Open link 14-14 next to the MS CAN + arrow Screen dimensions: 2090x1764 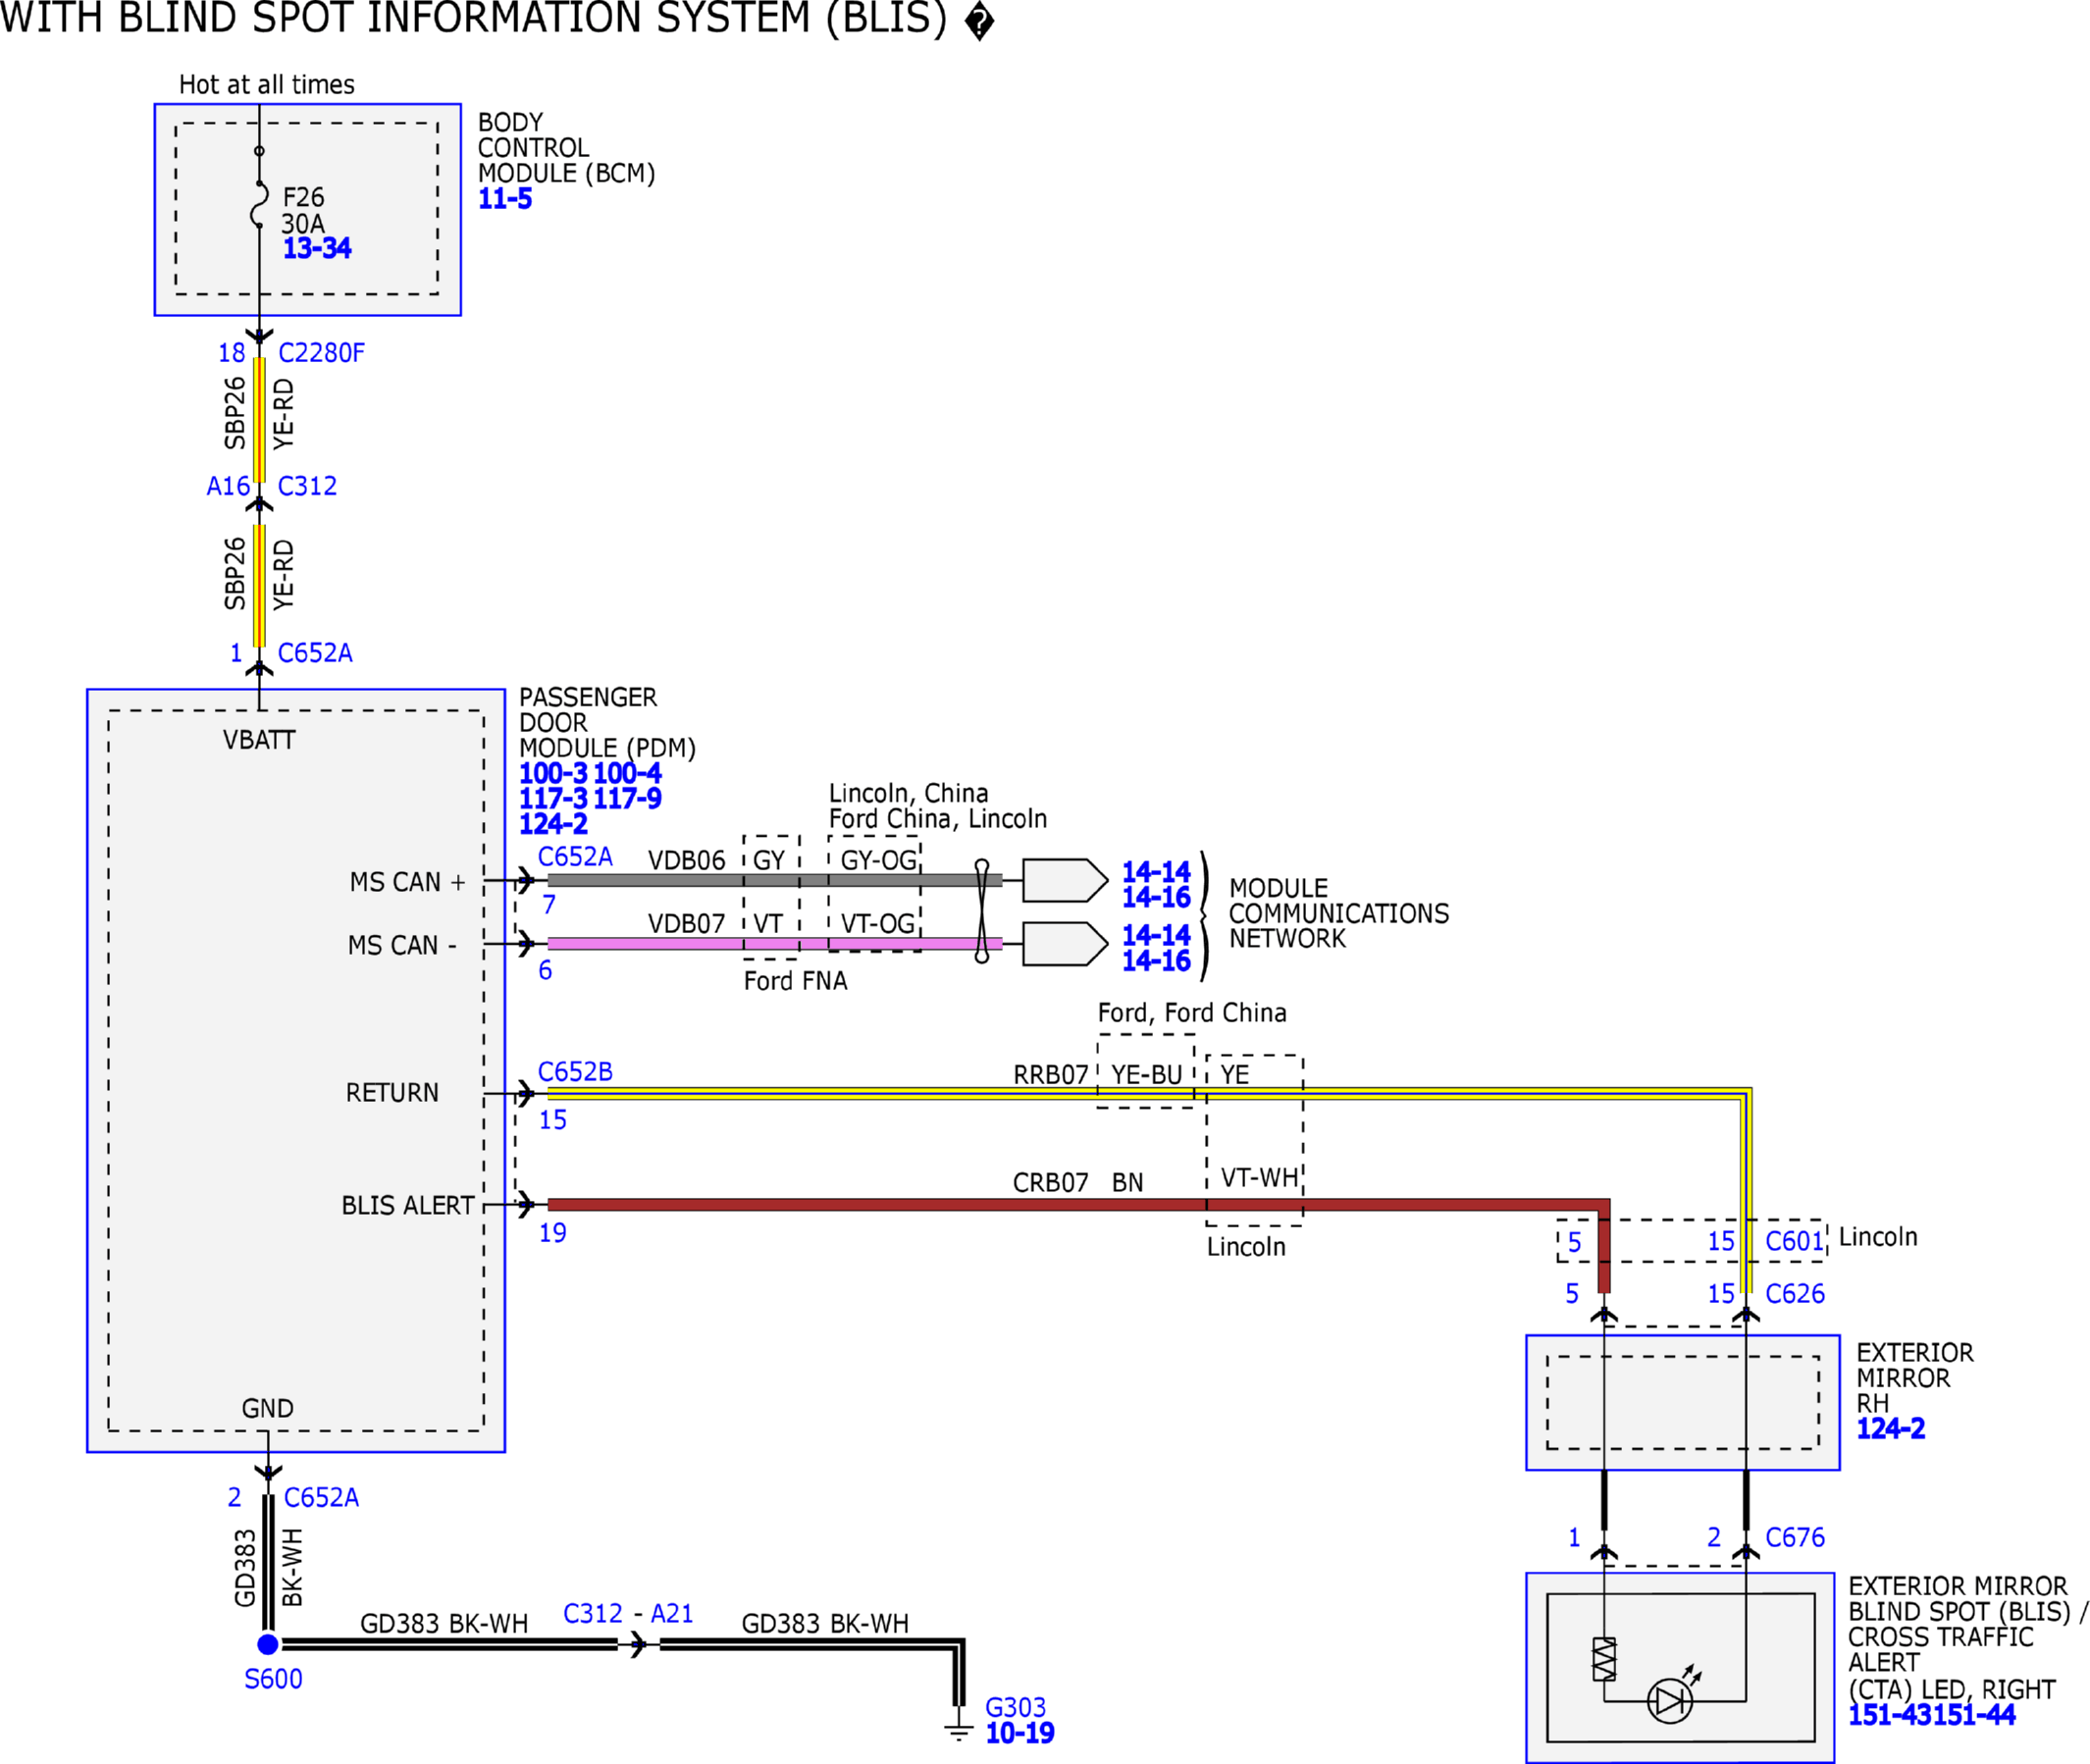click(x=1156, y=872)
